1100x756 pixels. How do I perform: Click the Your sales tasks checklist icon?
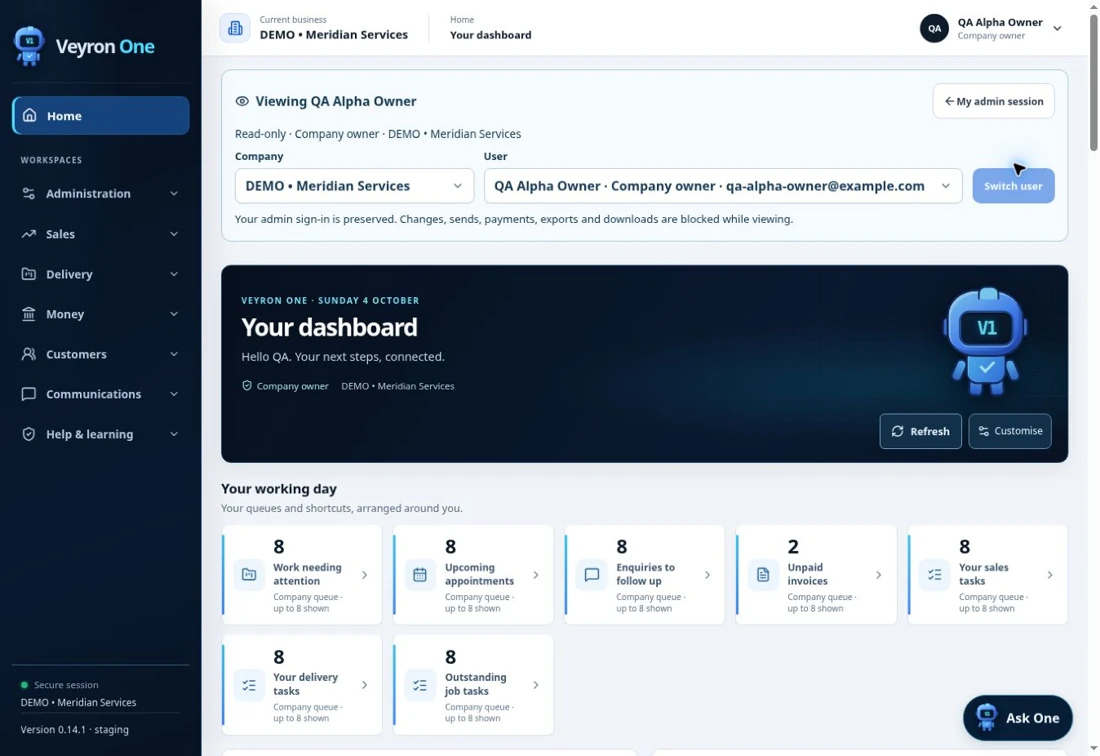pos(934,574)
